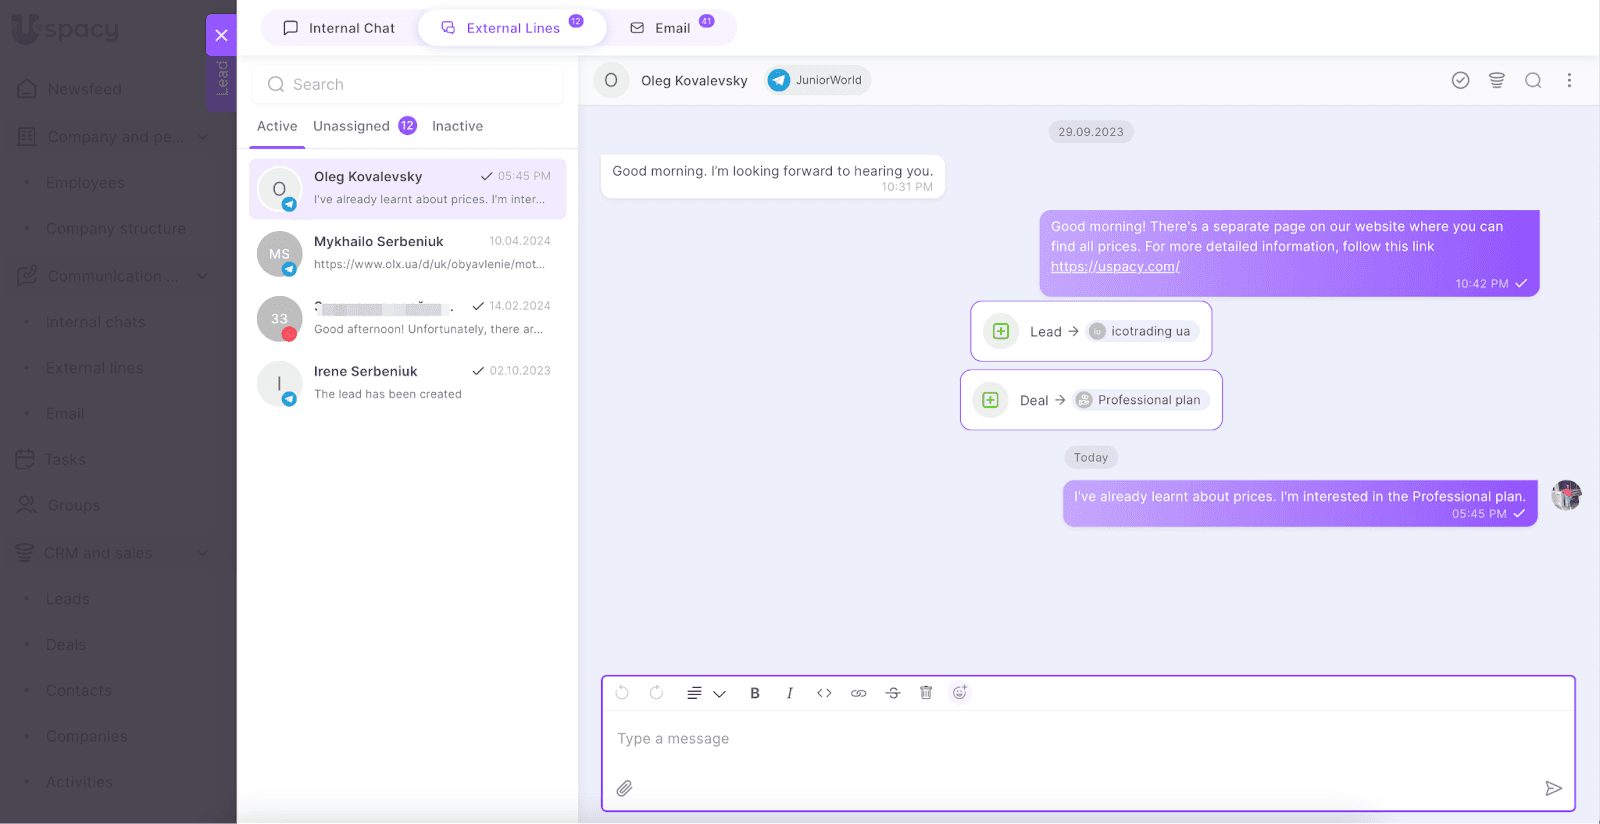Toggle bold formatting in message editor
This screenshot has width=1600, height=824.
click(755, 693)
